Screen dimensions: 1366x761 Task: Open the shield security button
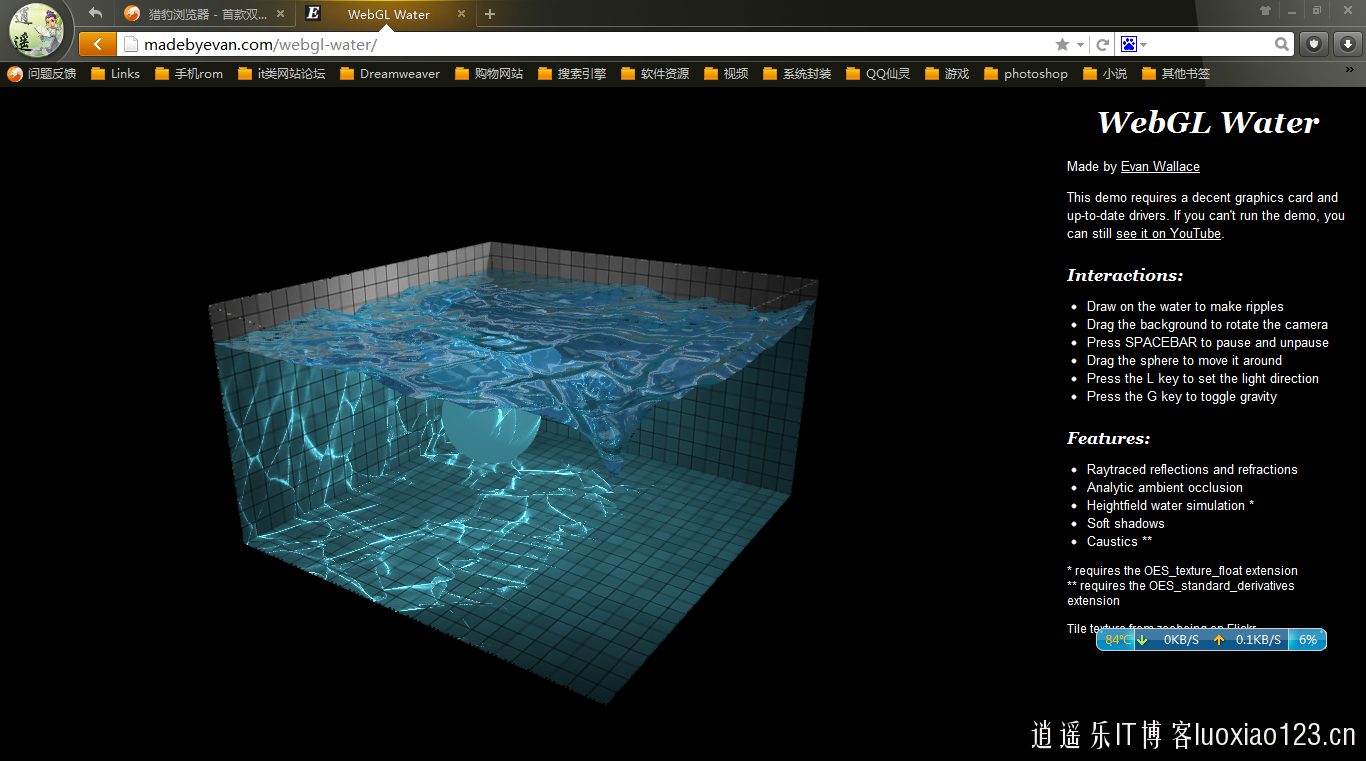coord(1313,44)
